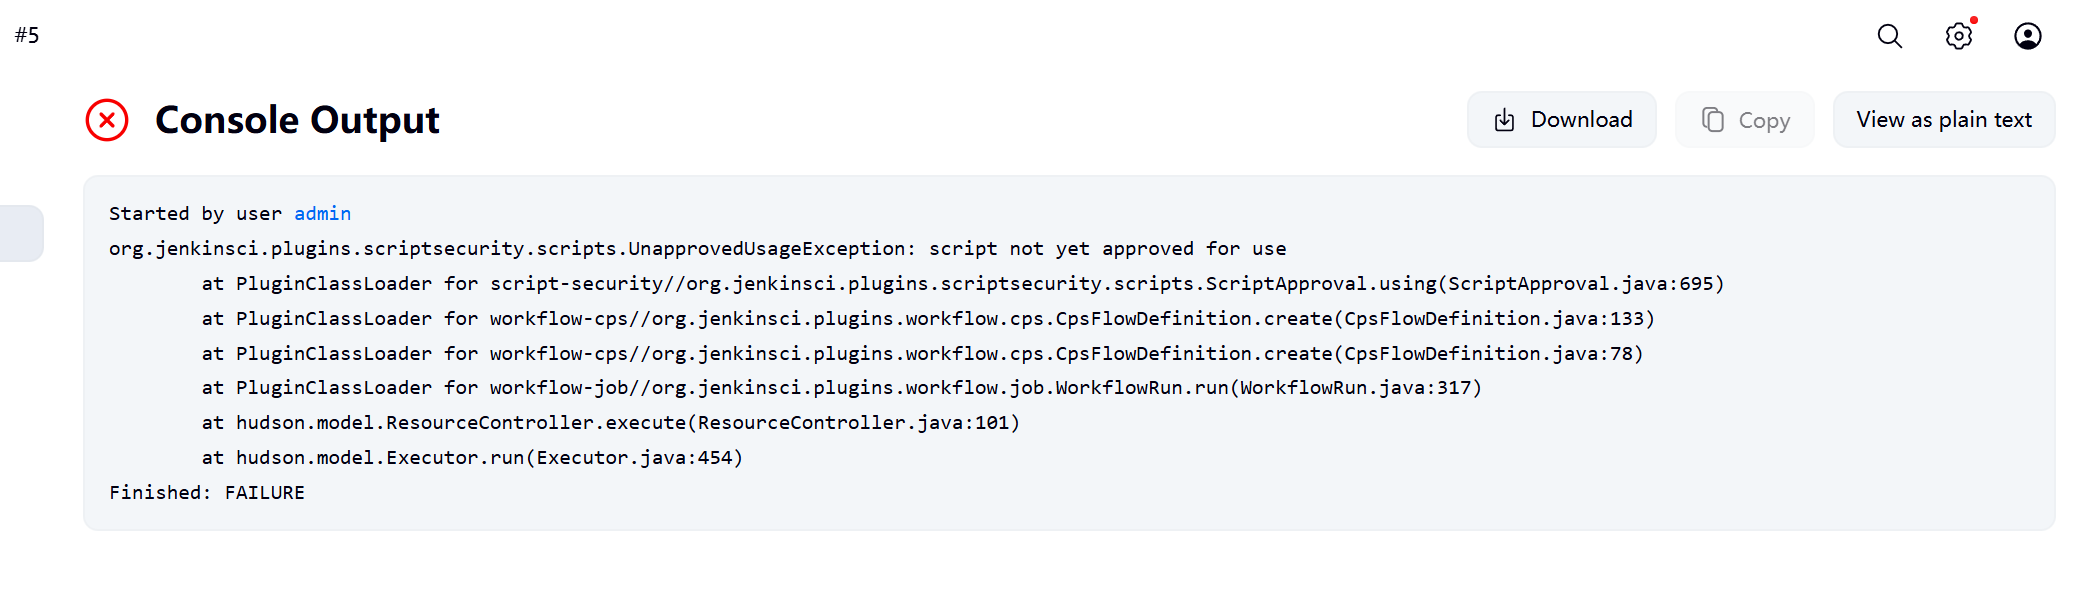Click the Executor.java:454 stack trace line
The height and width of the screenshot is (607, 2094).
[x=472, y=457]
